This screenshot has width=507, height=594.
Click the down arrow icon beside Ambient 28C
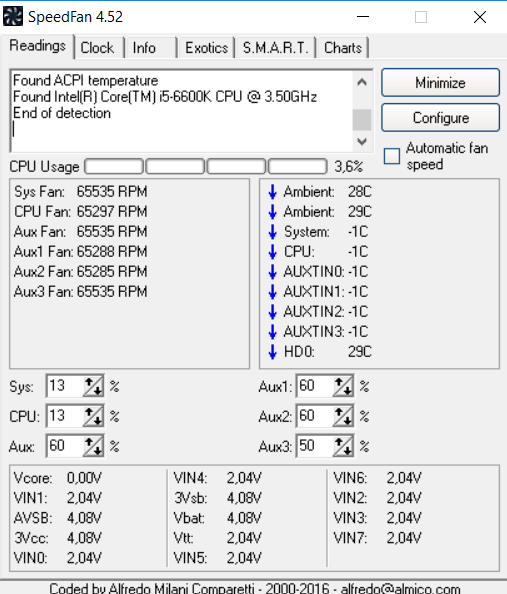(272, 192)
